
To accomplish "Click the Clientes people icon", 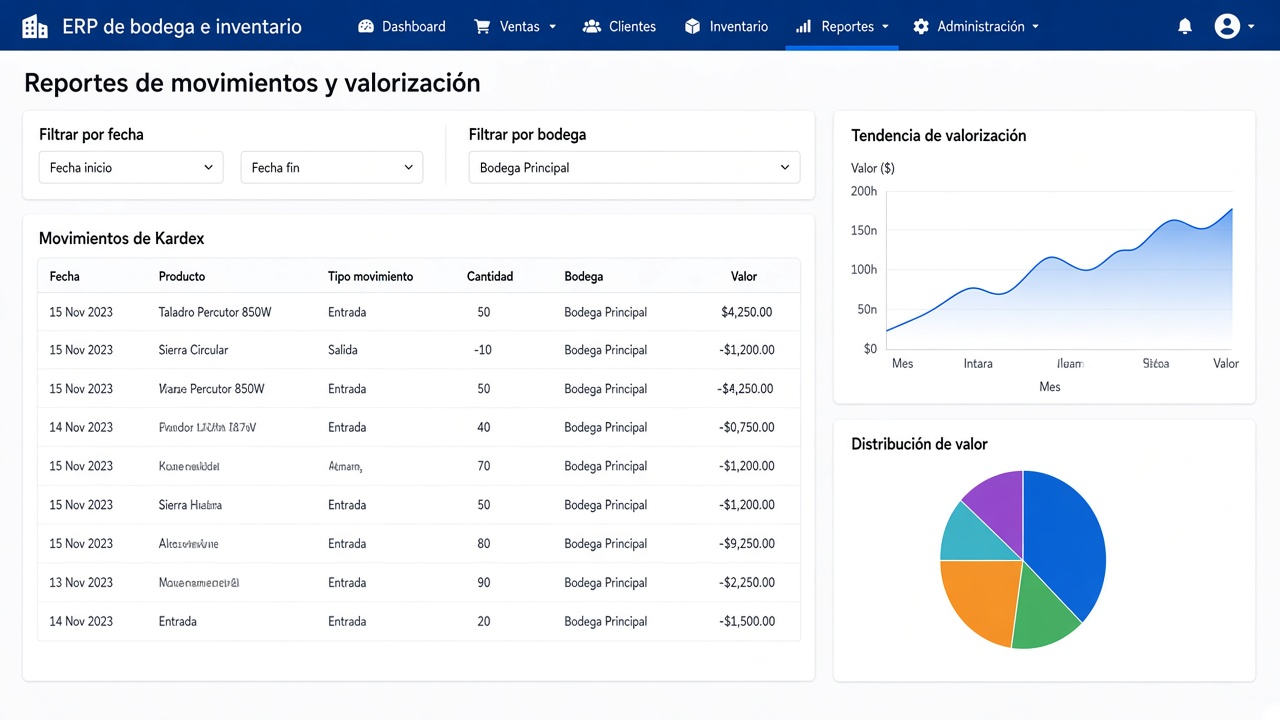I will click(592, 27).
